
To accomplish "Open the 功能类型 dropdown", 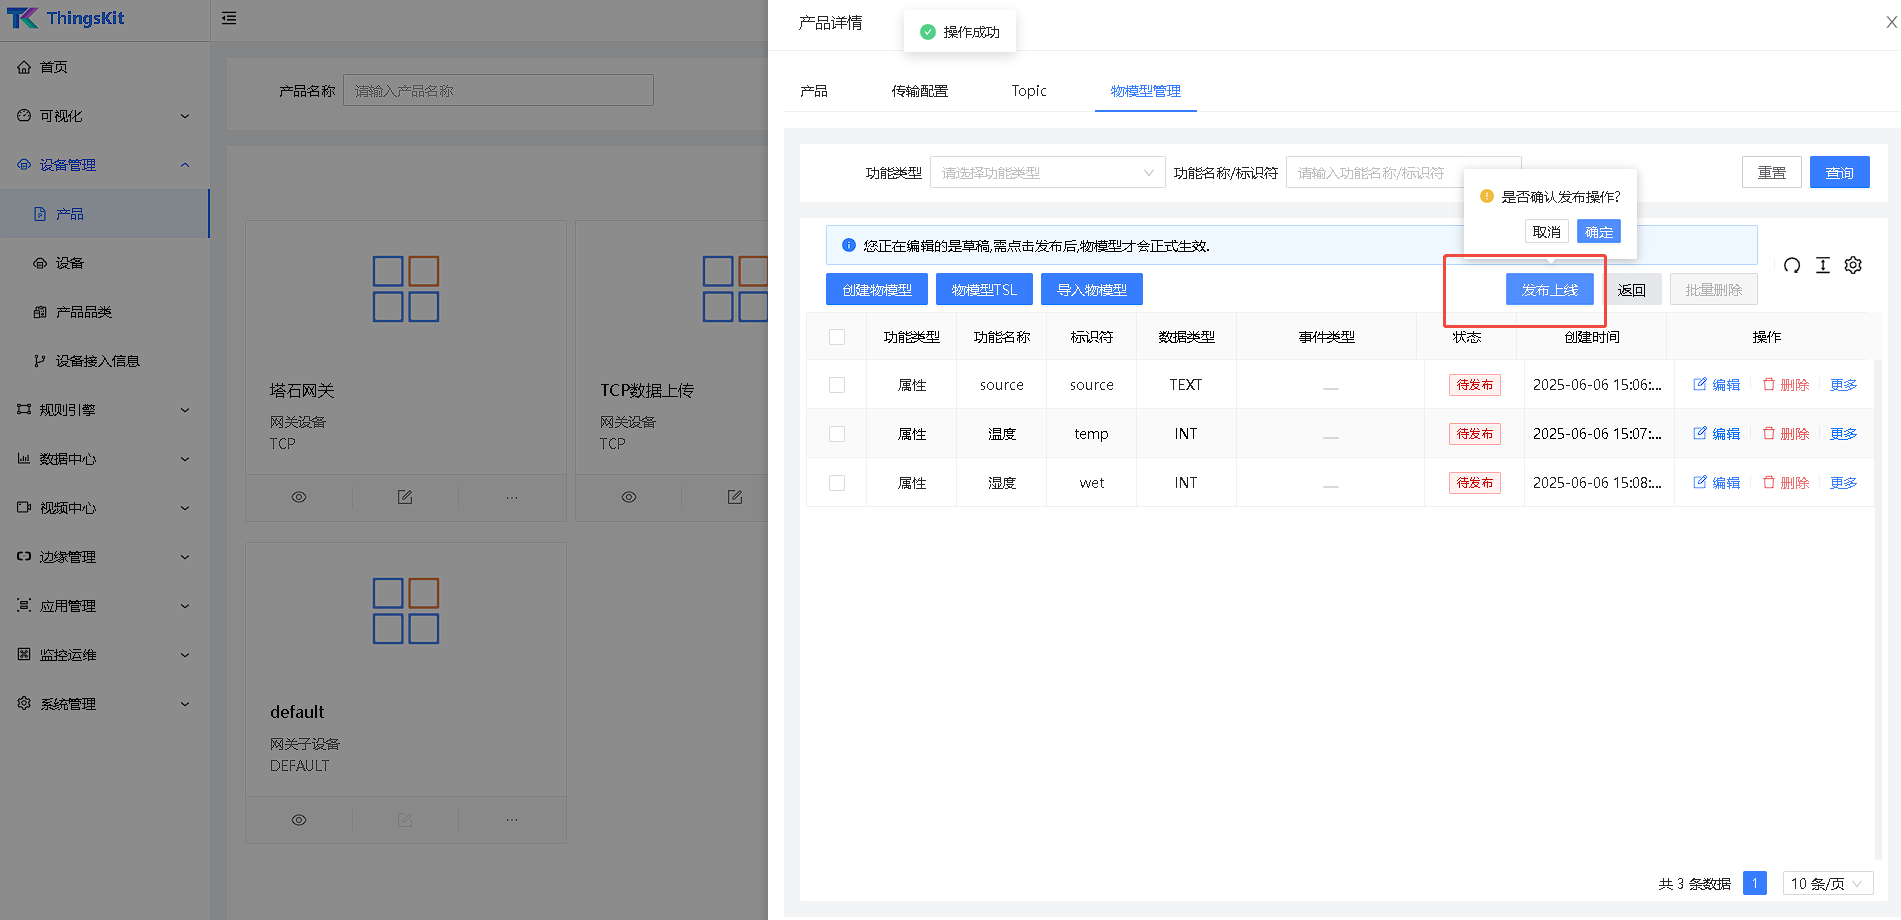I will click(x=1046, y=173).
